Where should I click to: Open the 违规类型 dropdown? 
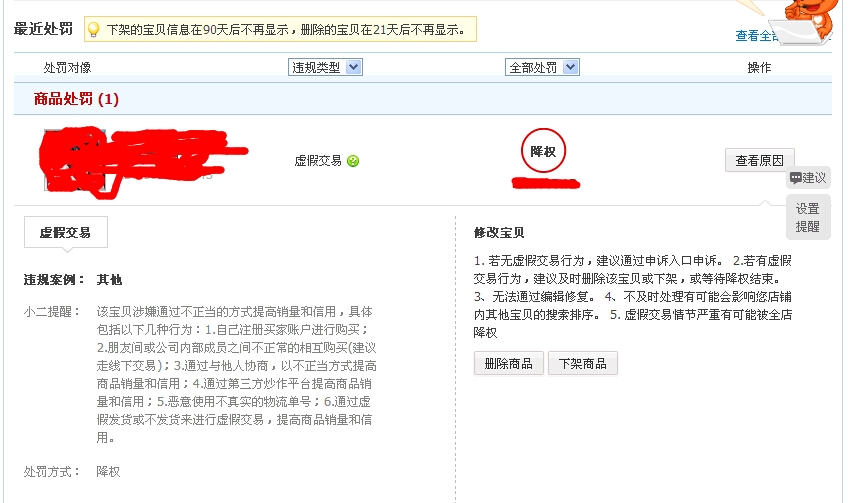pyautogui.click(x=325, y=67)
